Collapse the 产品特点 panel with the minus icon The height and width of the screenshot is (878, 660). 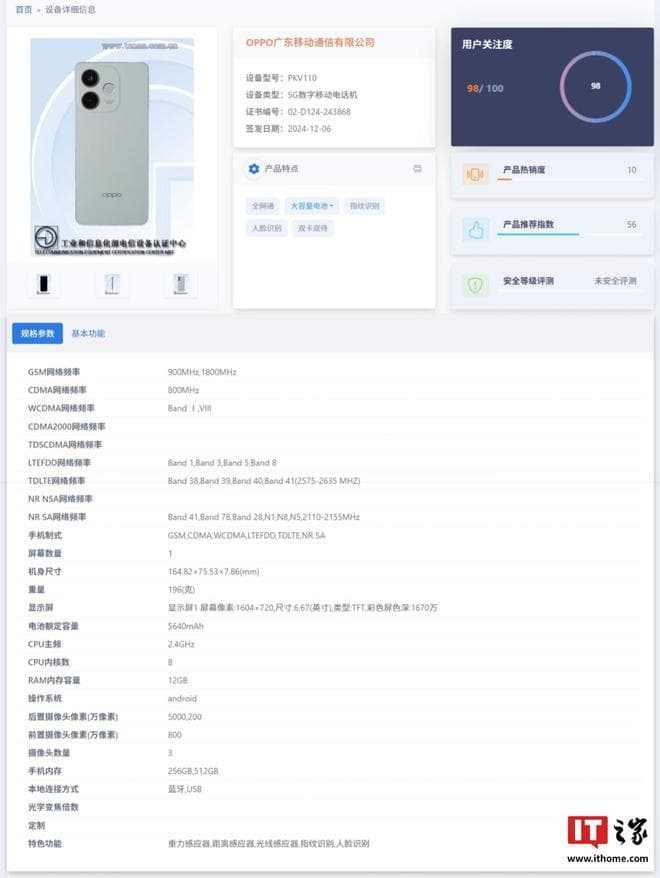pyautogui.click(x=417, y=169)
